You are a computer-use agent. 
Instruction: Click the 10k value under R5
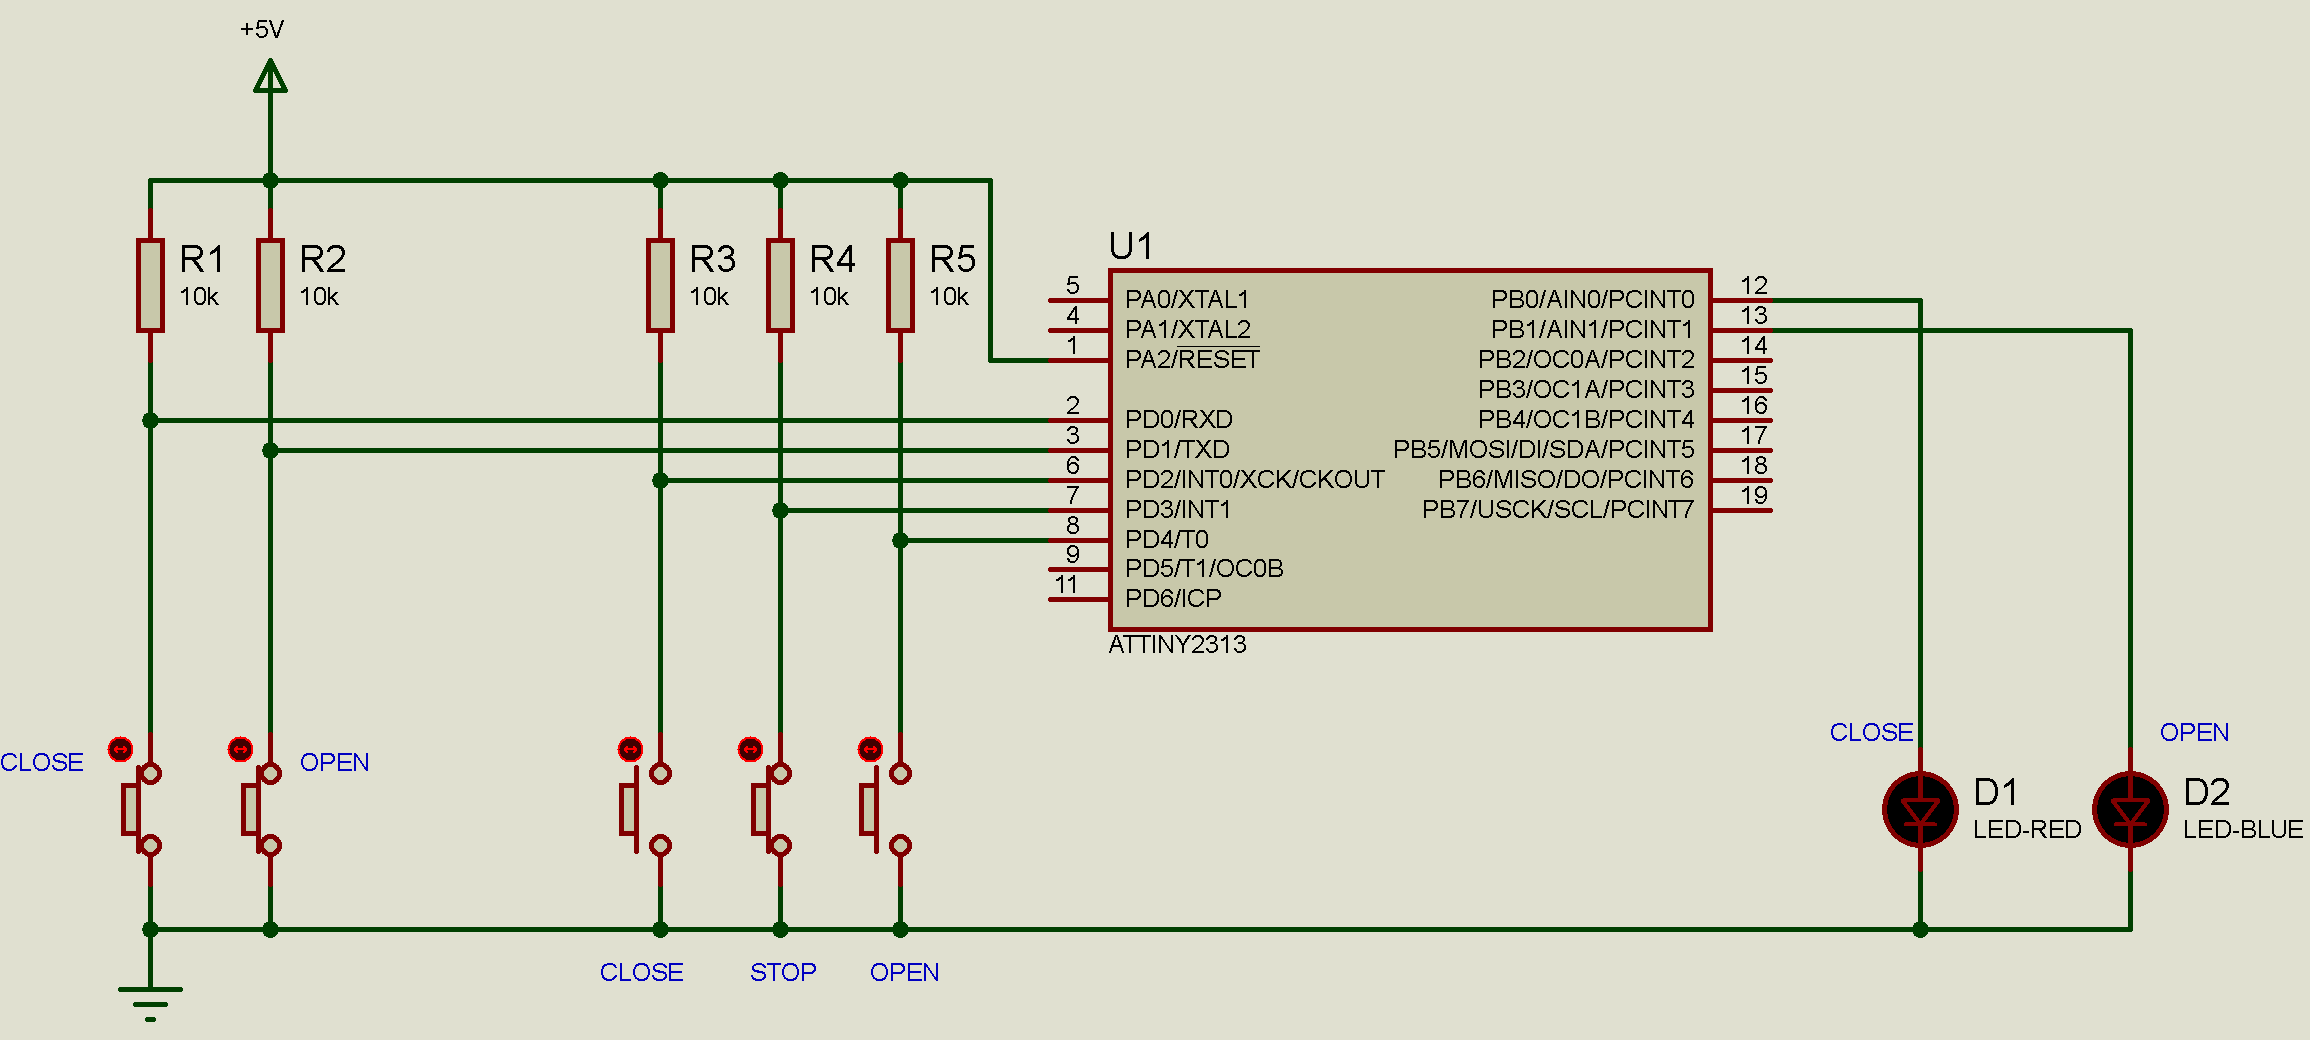pyautogui.click(x=949, y=297)
